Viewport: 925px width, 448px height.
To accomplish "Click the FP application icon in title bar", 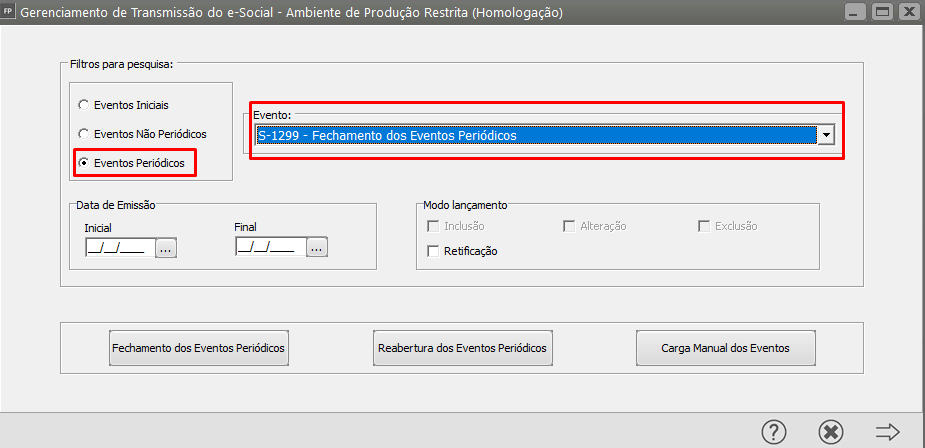I will tap(9, 13).
